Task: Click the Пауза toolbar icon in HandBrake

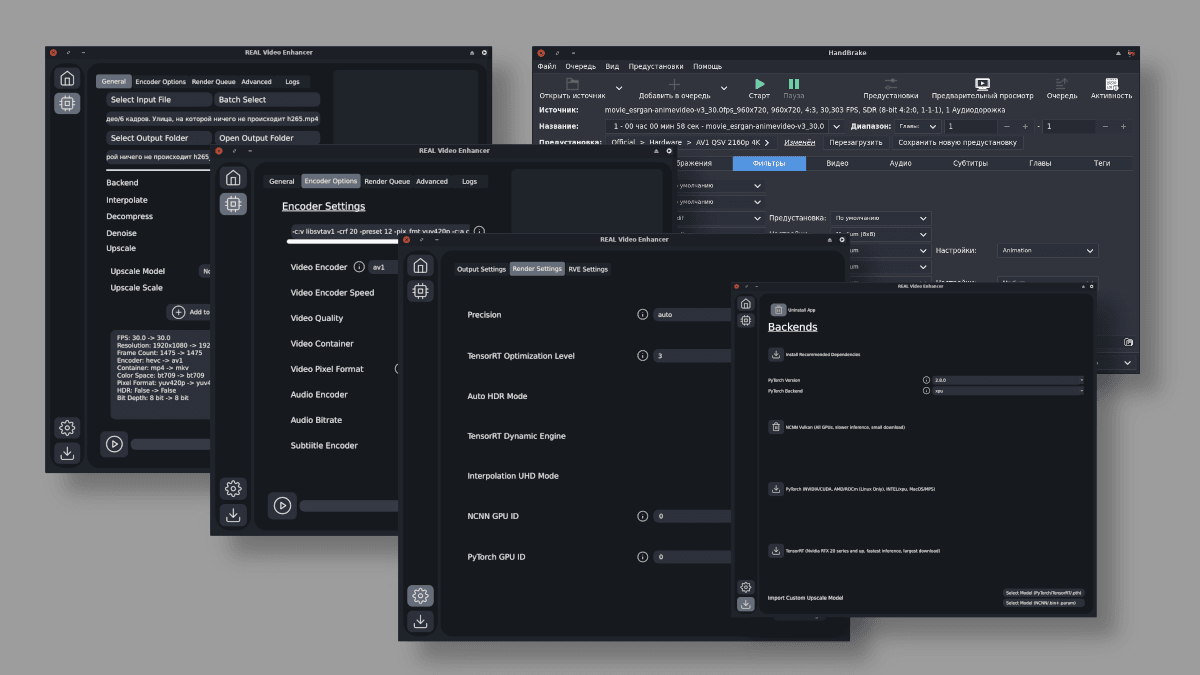Action: pos(794,84)
